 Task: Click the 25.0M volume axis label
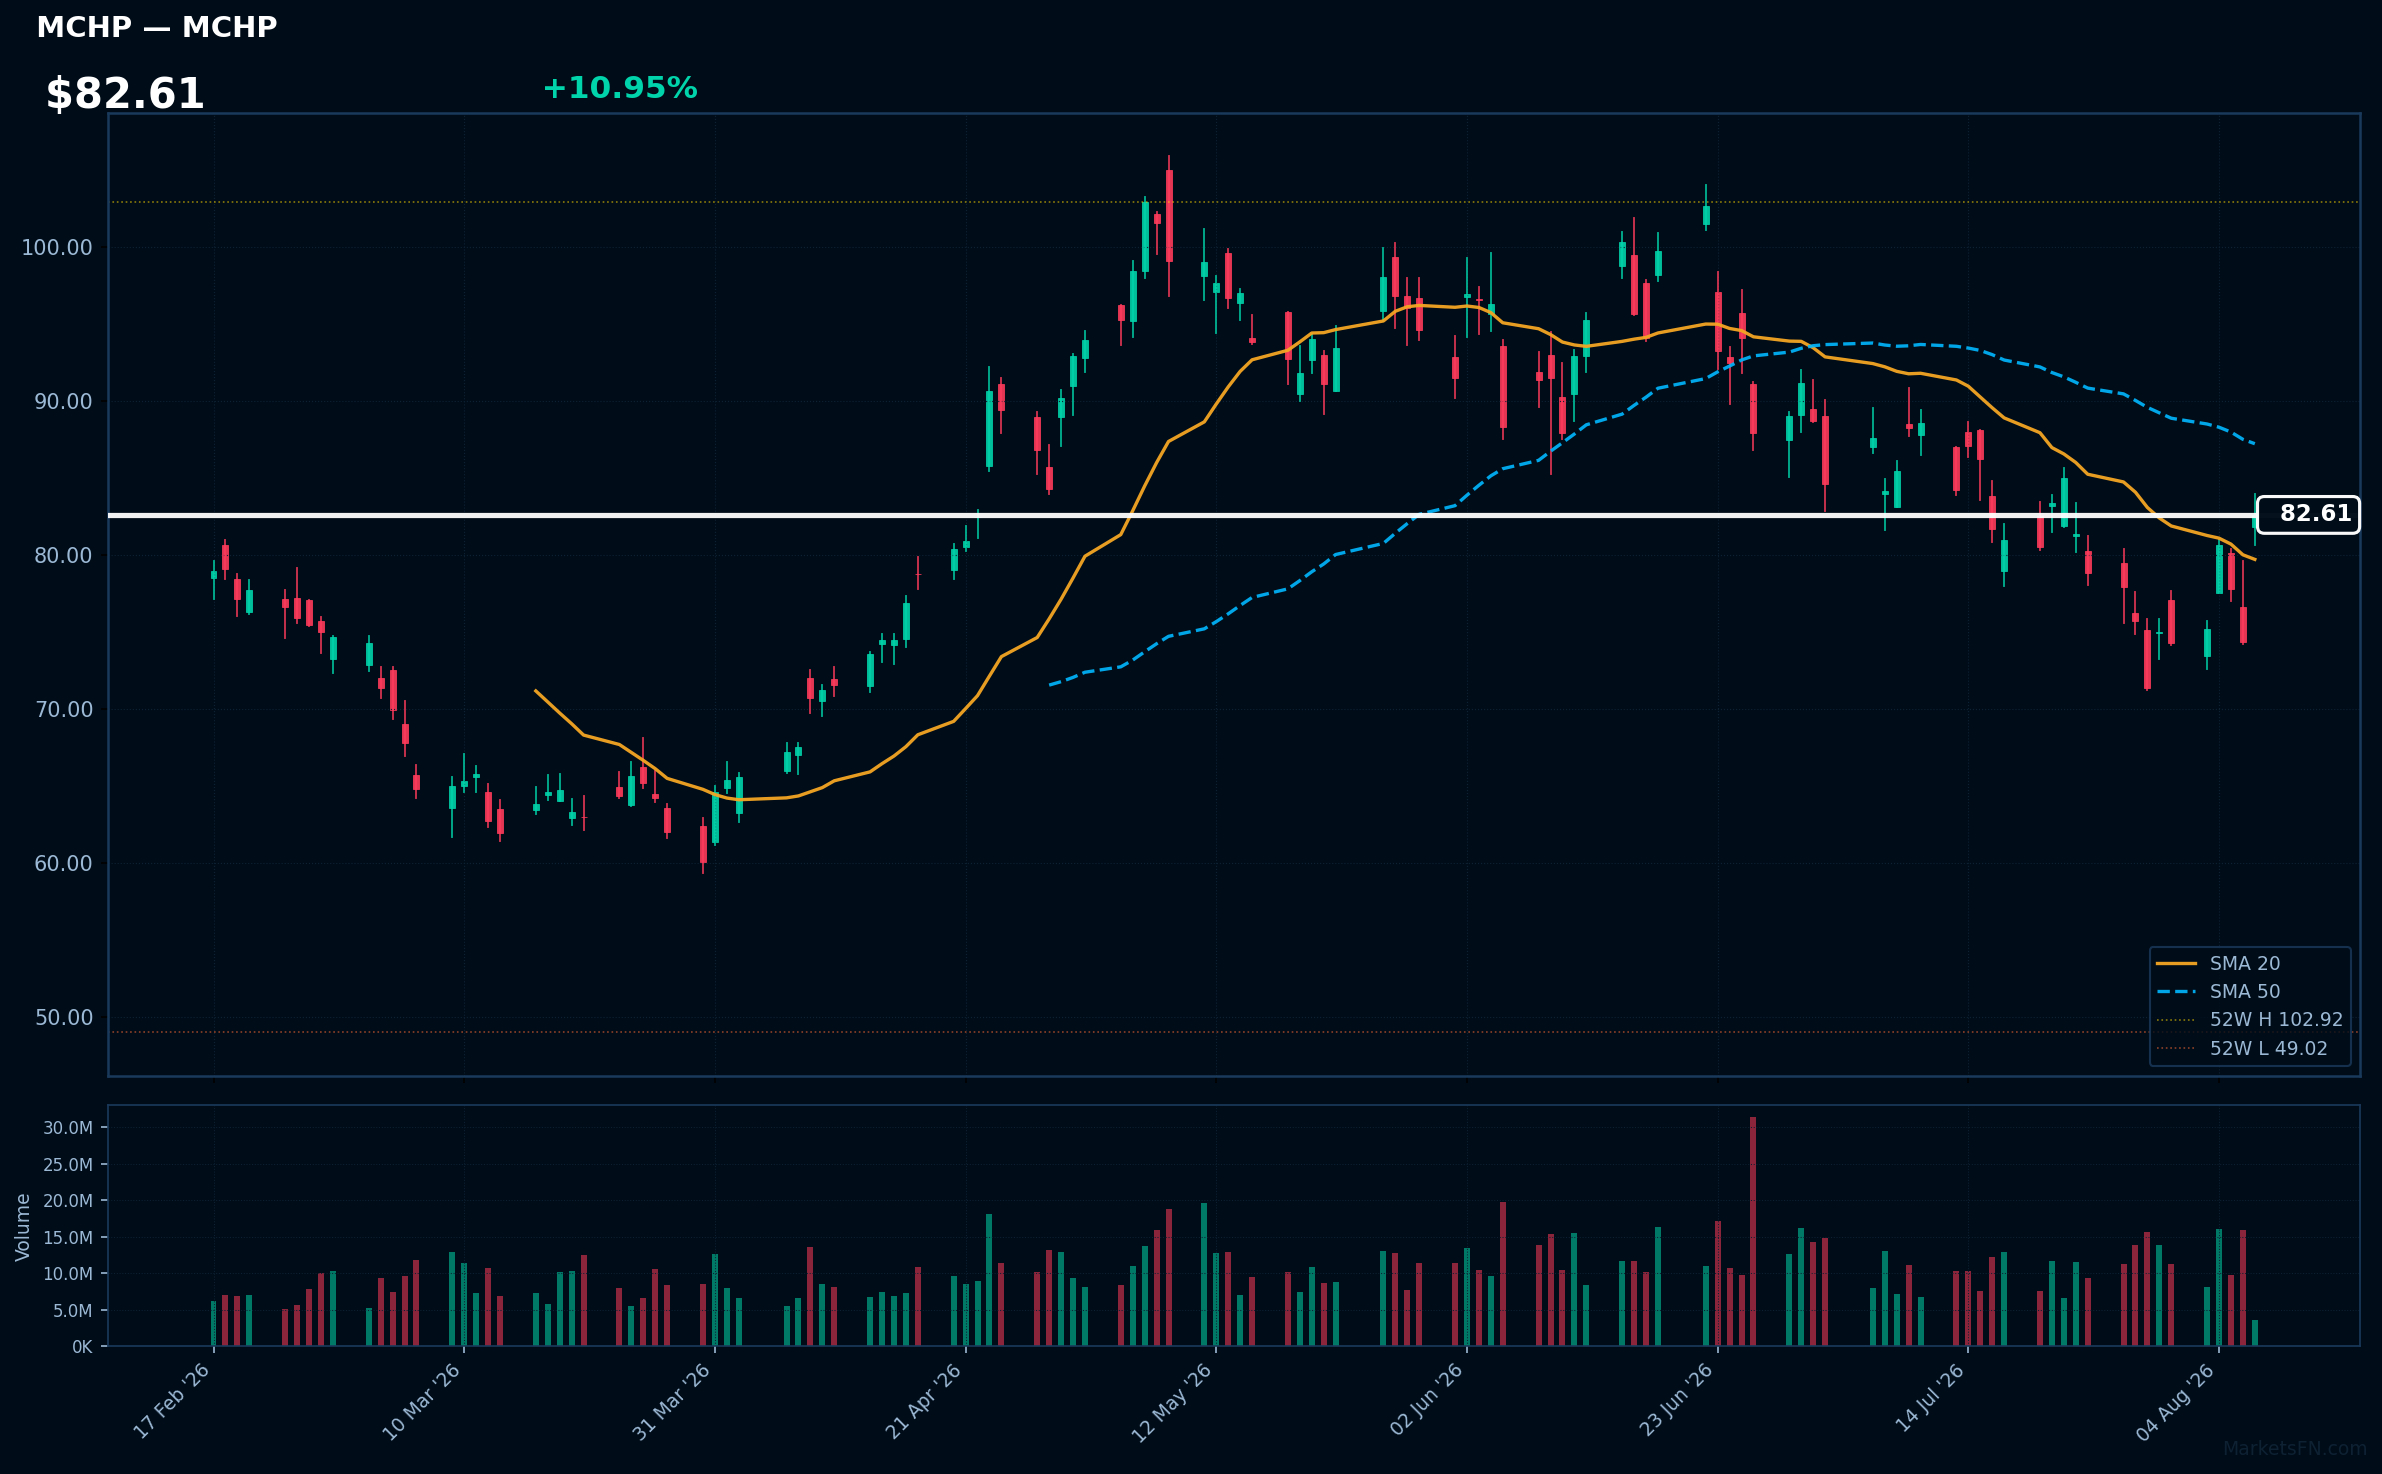tap(68, 1164)
